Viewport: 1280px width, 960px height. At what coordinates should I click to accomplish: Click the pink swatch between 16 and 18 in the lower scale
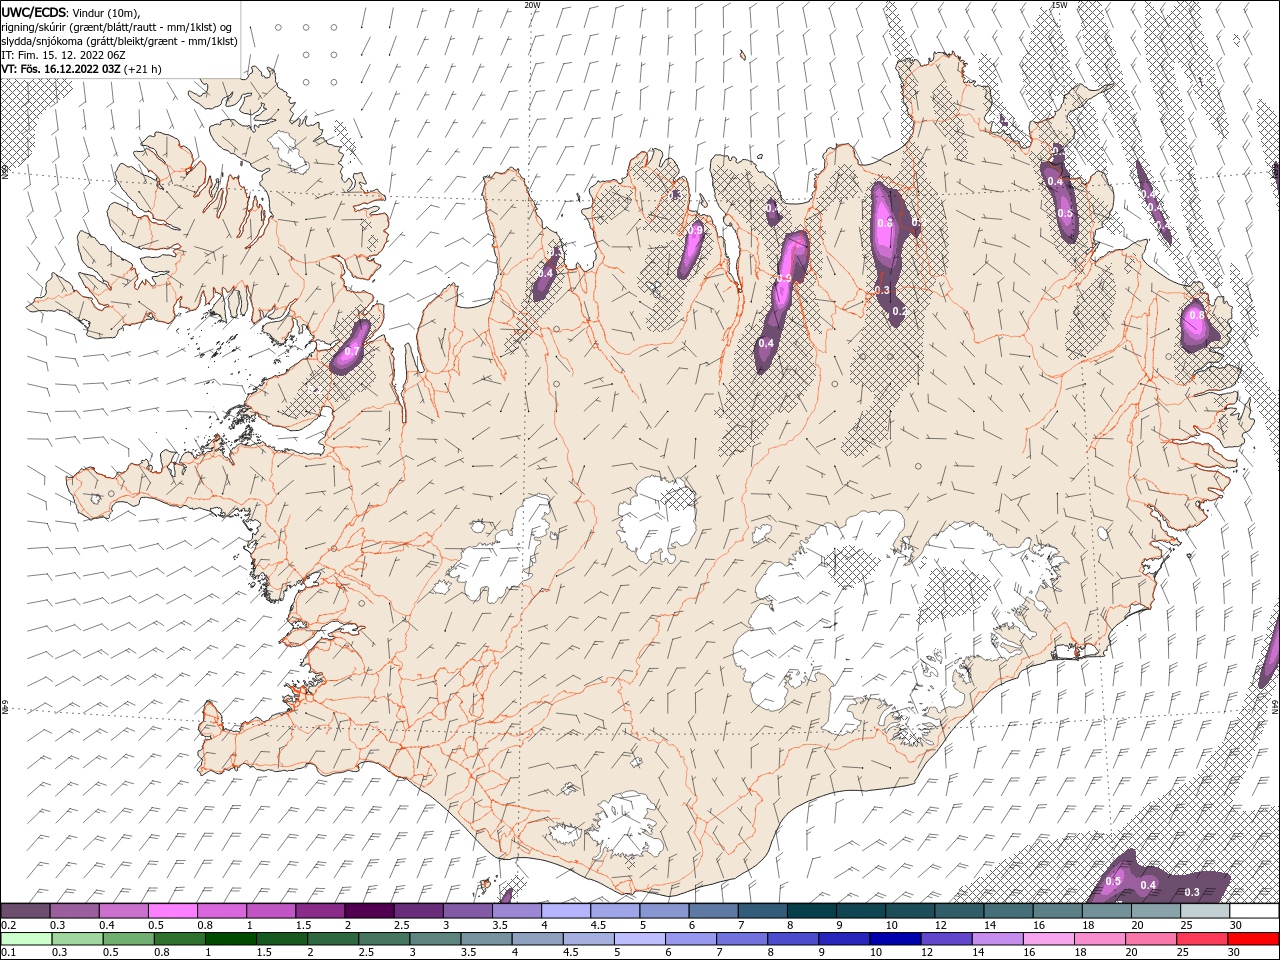[1048, 939]
